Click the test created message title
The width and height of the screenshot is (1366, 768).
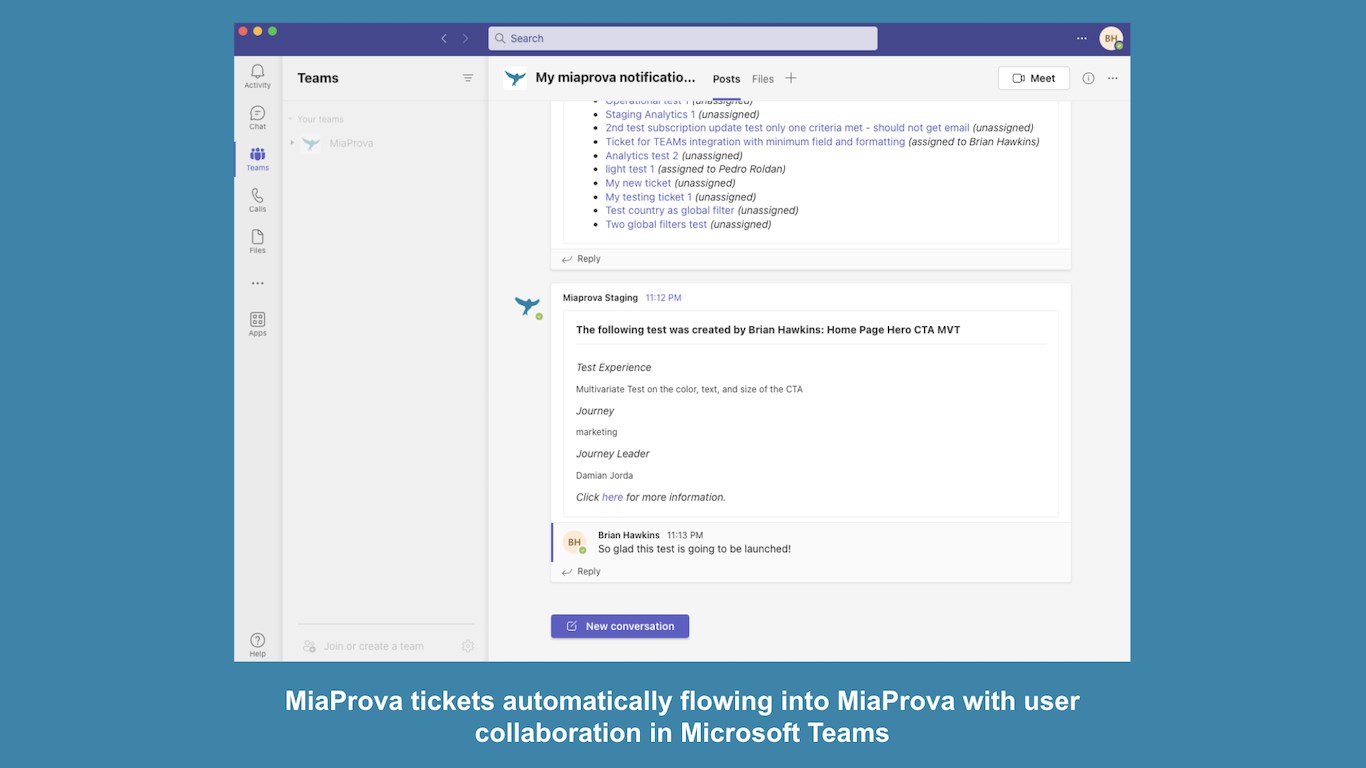tap(768, 330)
